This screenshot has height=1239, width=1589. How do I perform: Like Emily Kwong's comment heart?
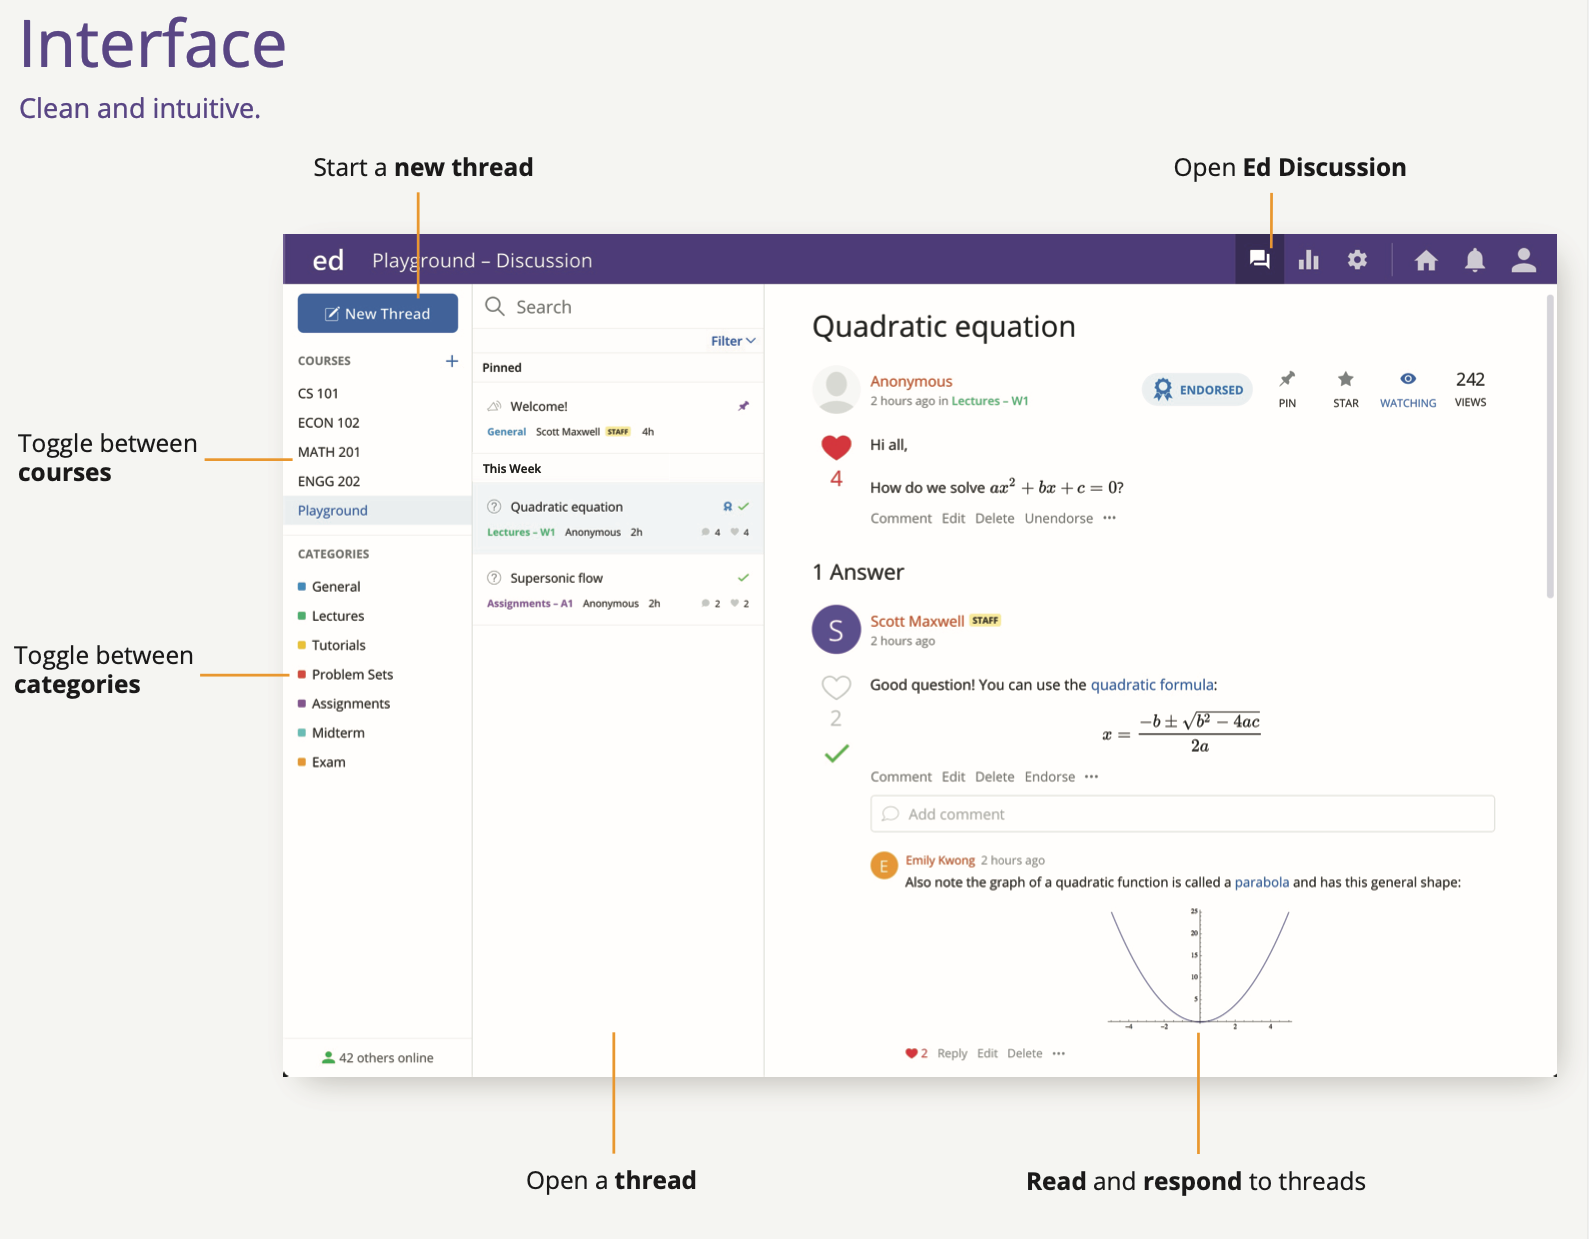tap(911, 1053)
